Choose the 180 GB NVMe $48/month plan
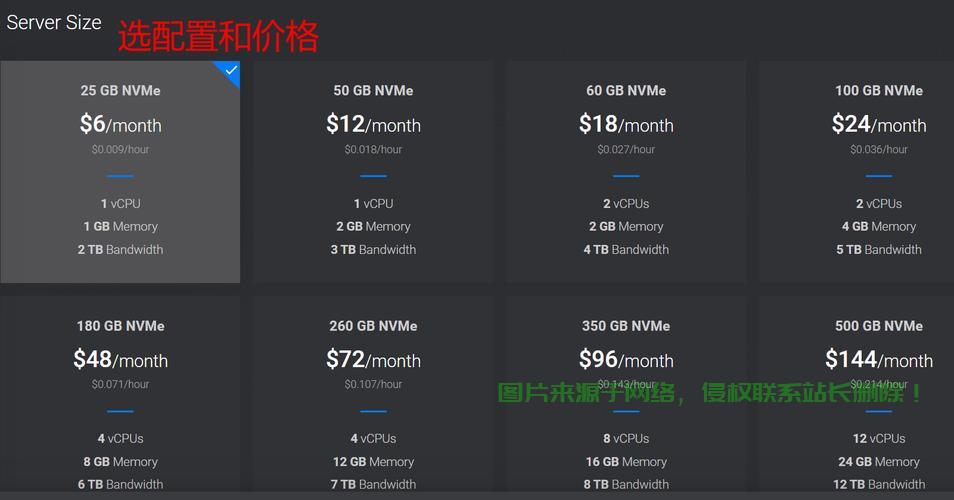 click(120, 360)
